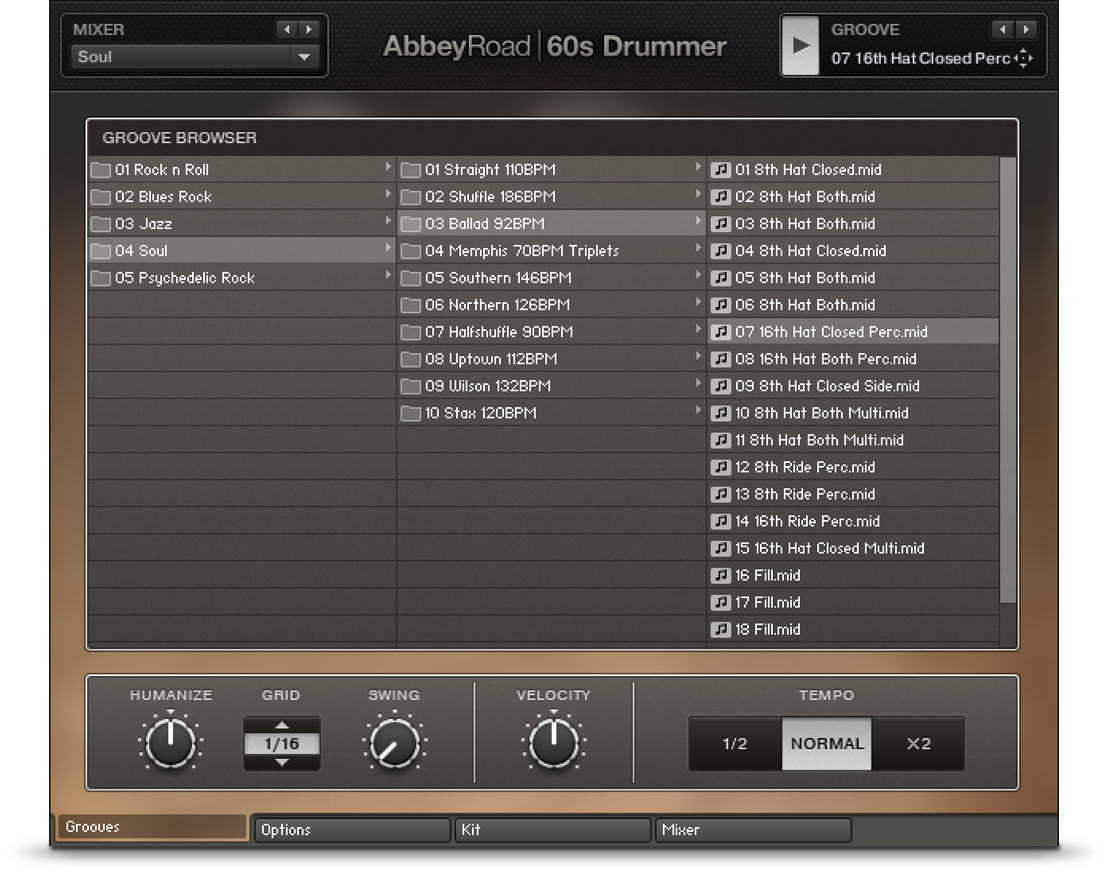Click MIDI note icon of 16 Fill.mid
The image size is (1110, 880).
[721, 576]
